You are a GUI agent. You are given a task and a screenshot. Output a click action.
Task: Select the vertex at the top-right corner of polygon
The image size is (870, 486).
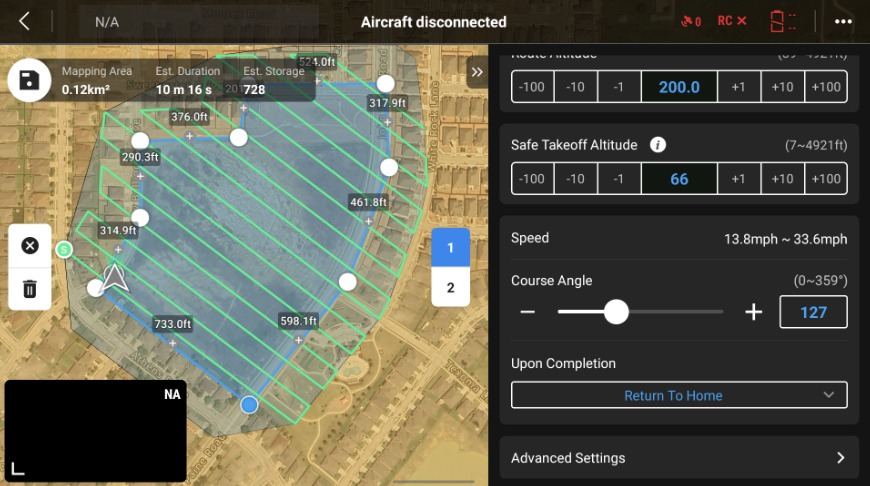(386, 84)
